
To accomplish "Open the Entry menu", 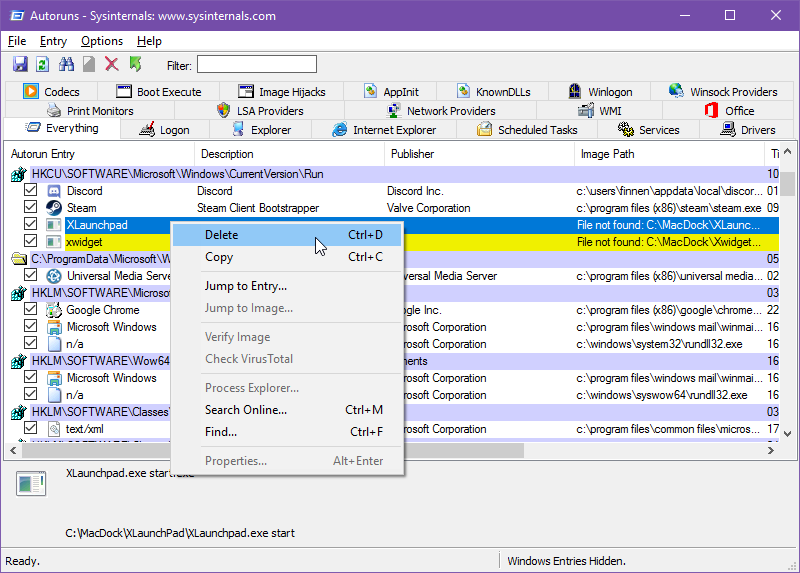I will pos(53,41).
